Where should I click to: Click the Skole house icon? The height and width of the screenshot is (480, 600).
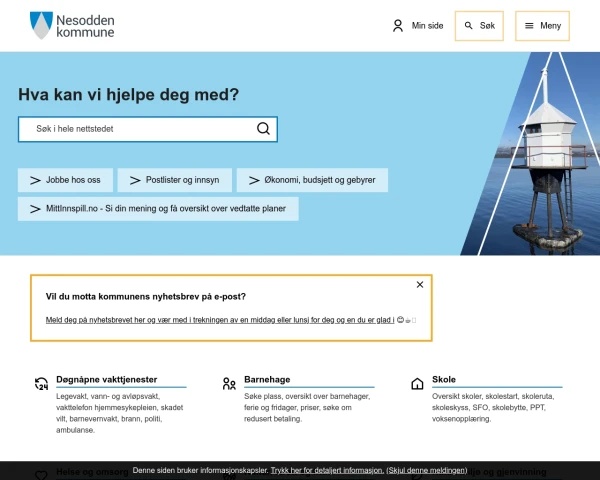(417, 383)
